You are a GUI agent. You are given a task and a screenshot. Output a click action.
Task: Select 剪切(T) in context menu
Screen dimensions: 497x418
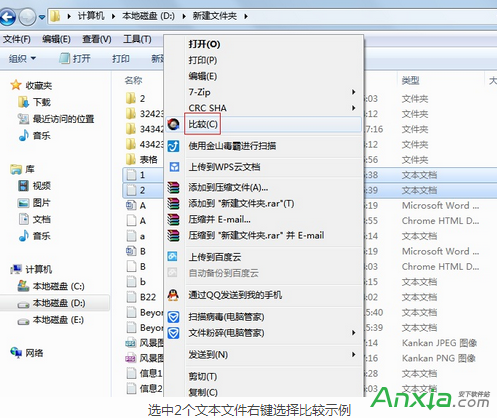pyautogui.click(x=203, y=376)
